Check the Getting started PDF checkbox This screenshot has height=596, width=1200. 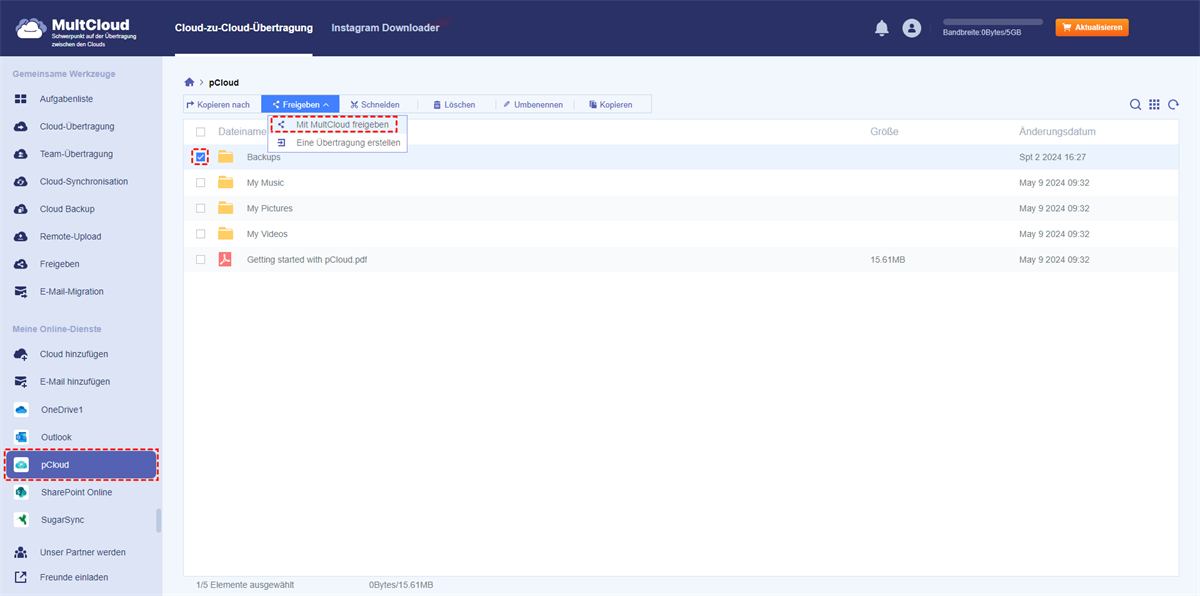click(x=201, y=259)
